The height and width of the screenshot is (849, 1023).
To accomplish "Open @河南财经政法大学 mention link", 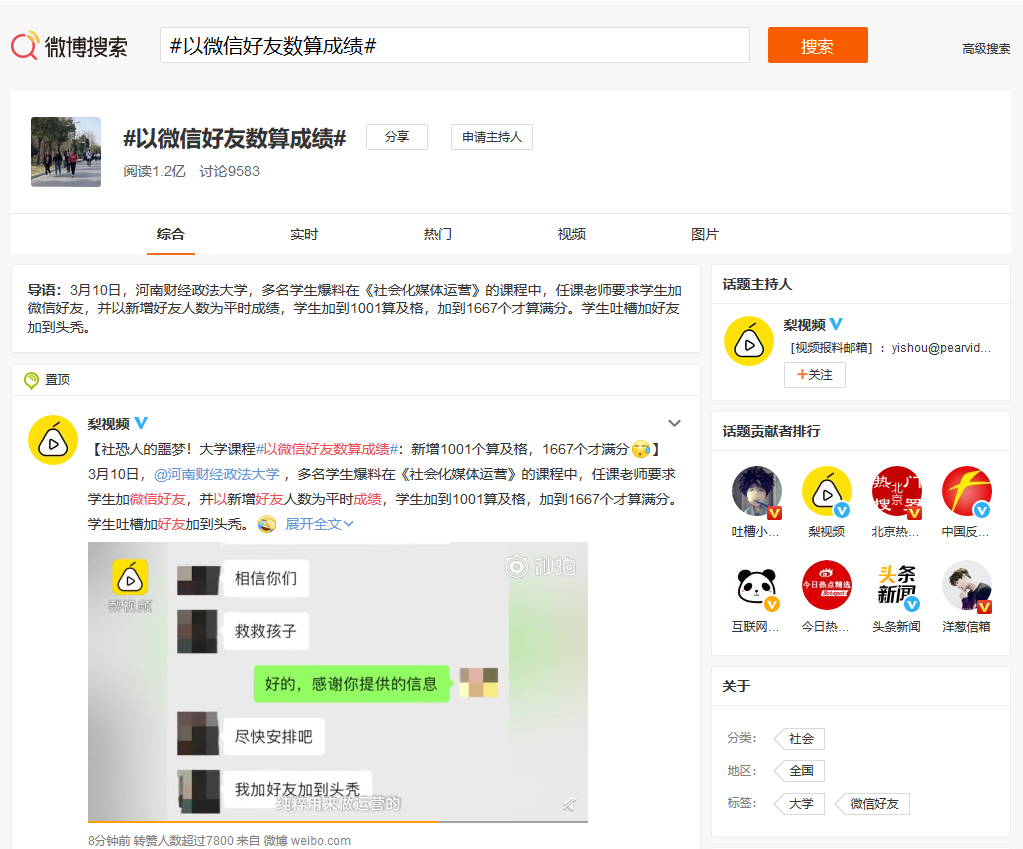I will click(x=217, y=474).
